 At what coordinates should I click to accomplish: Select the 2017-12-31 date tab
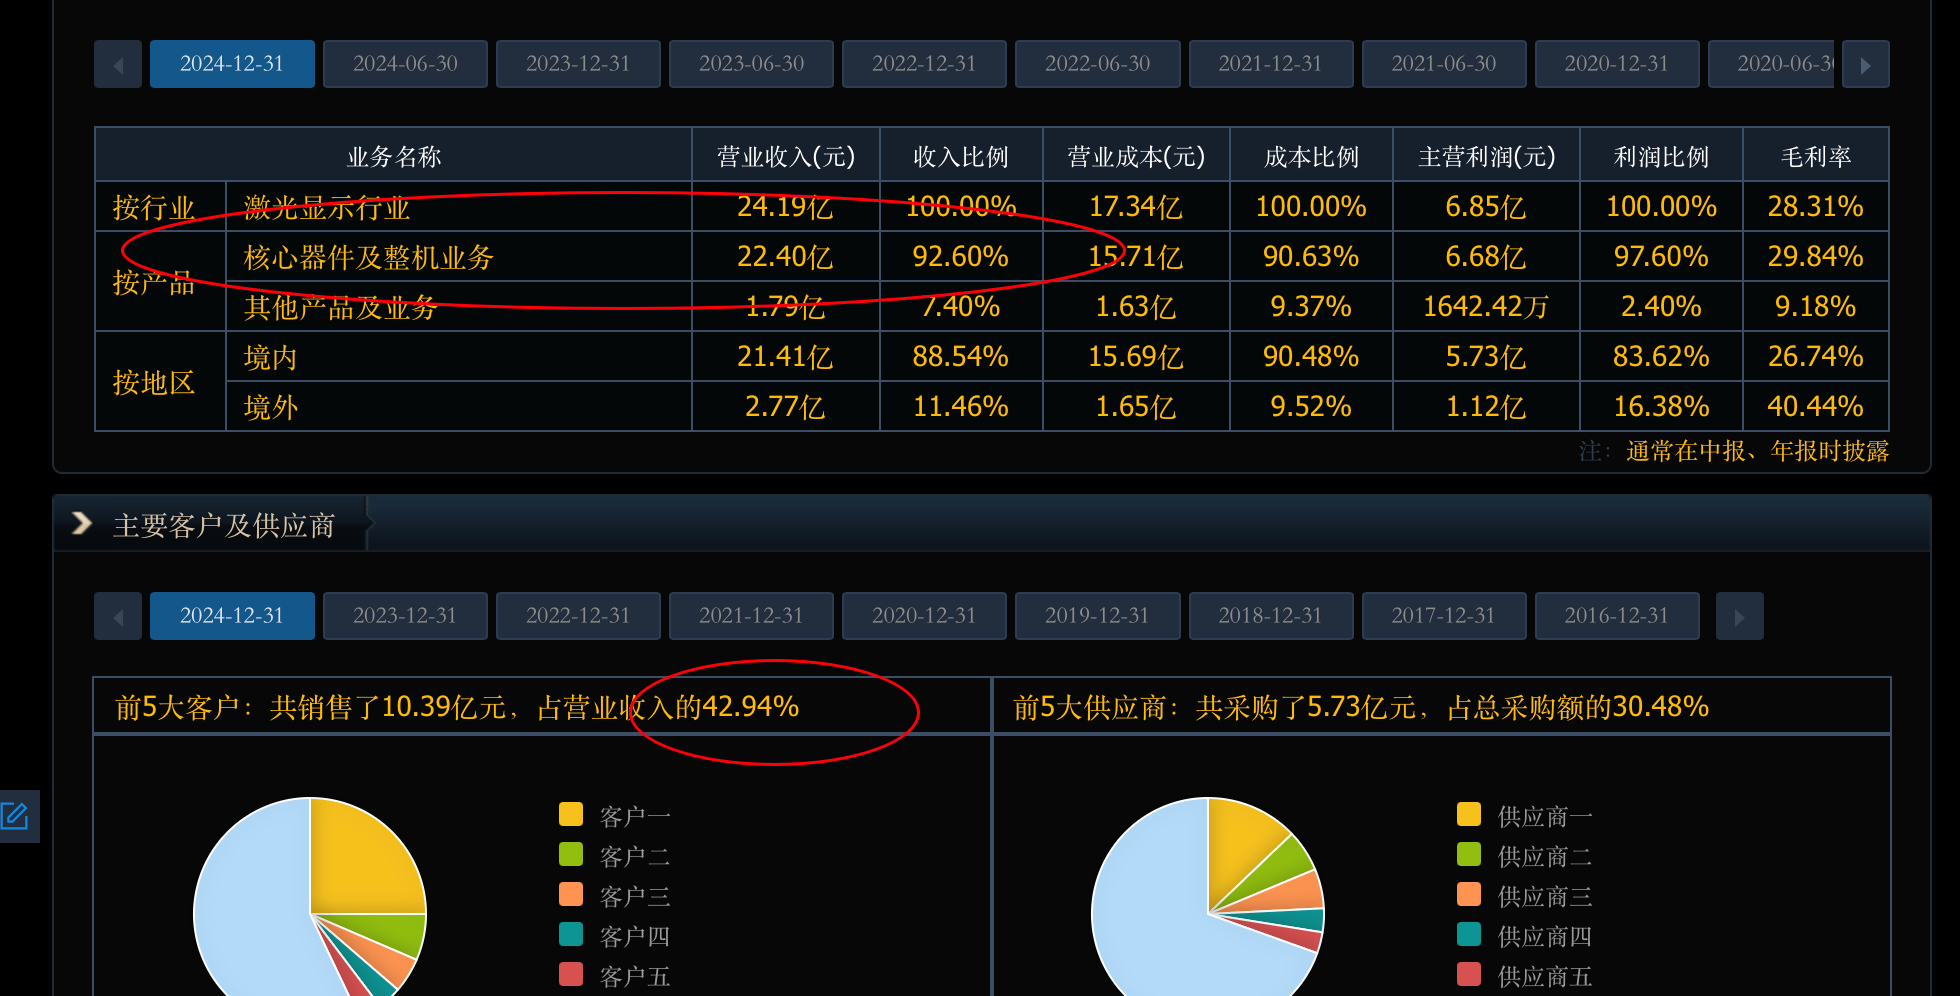(x=1443, y=616)
